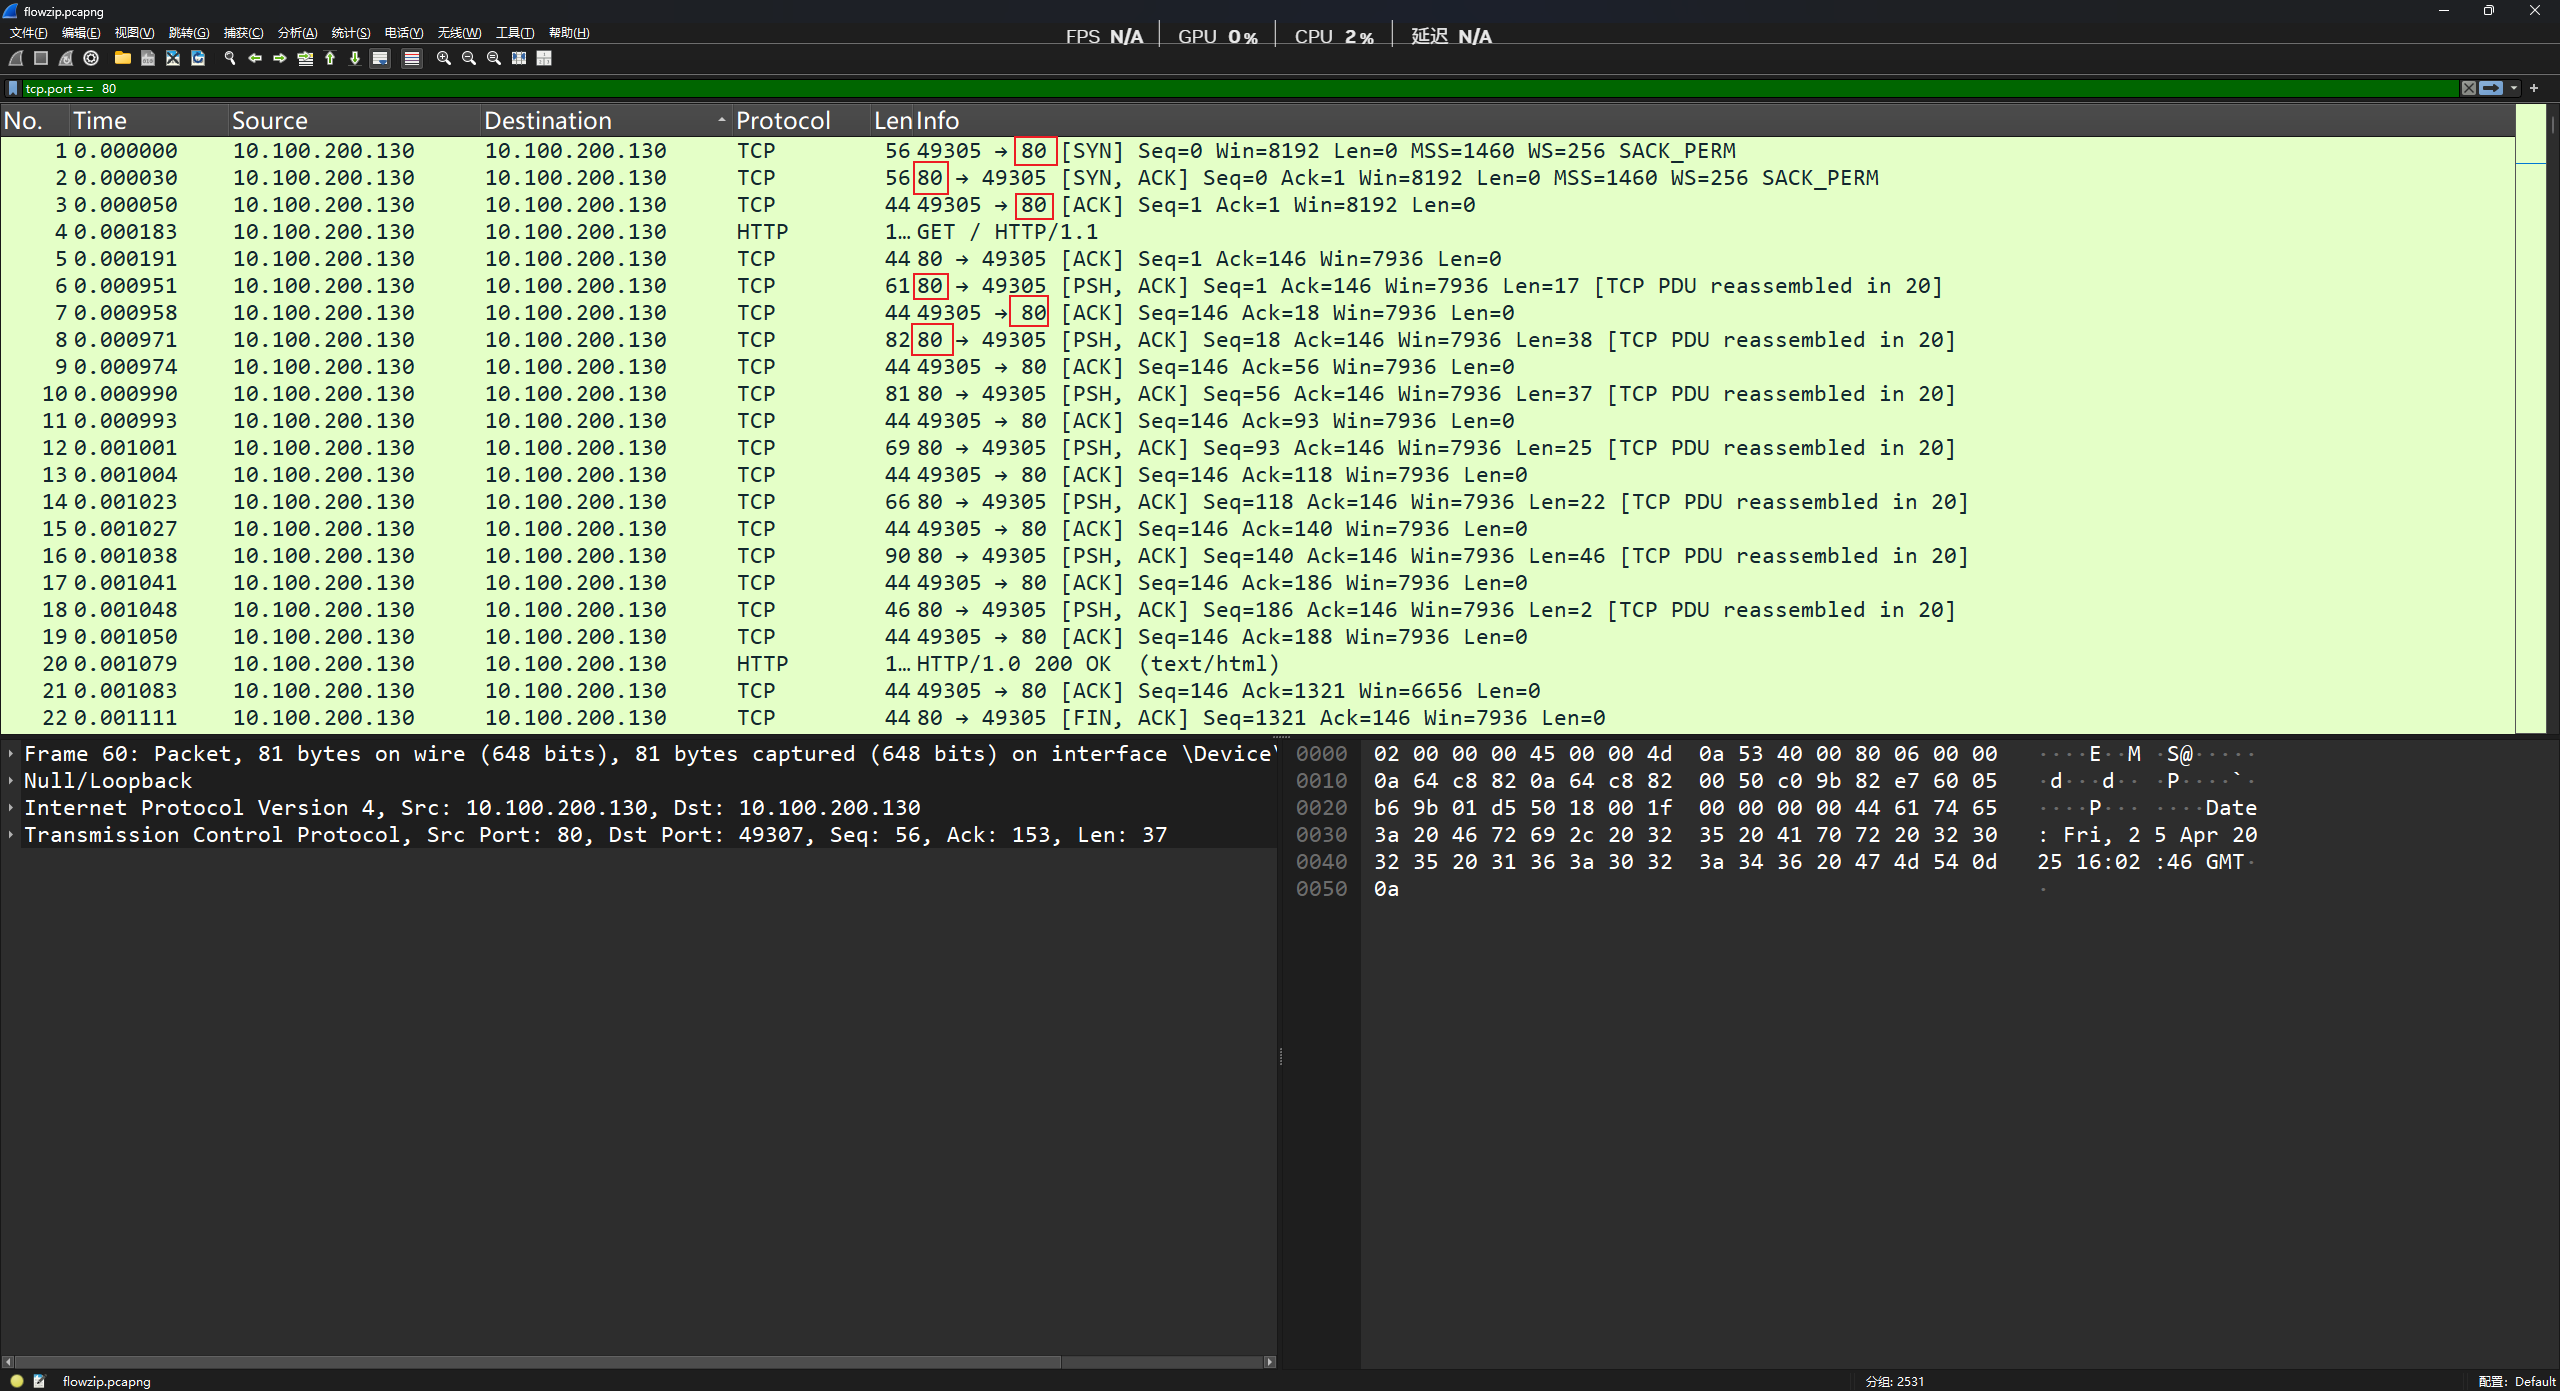
Task: Click the reload capture file icon
Action: pos(198,58)
